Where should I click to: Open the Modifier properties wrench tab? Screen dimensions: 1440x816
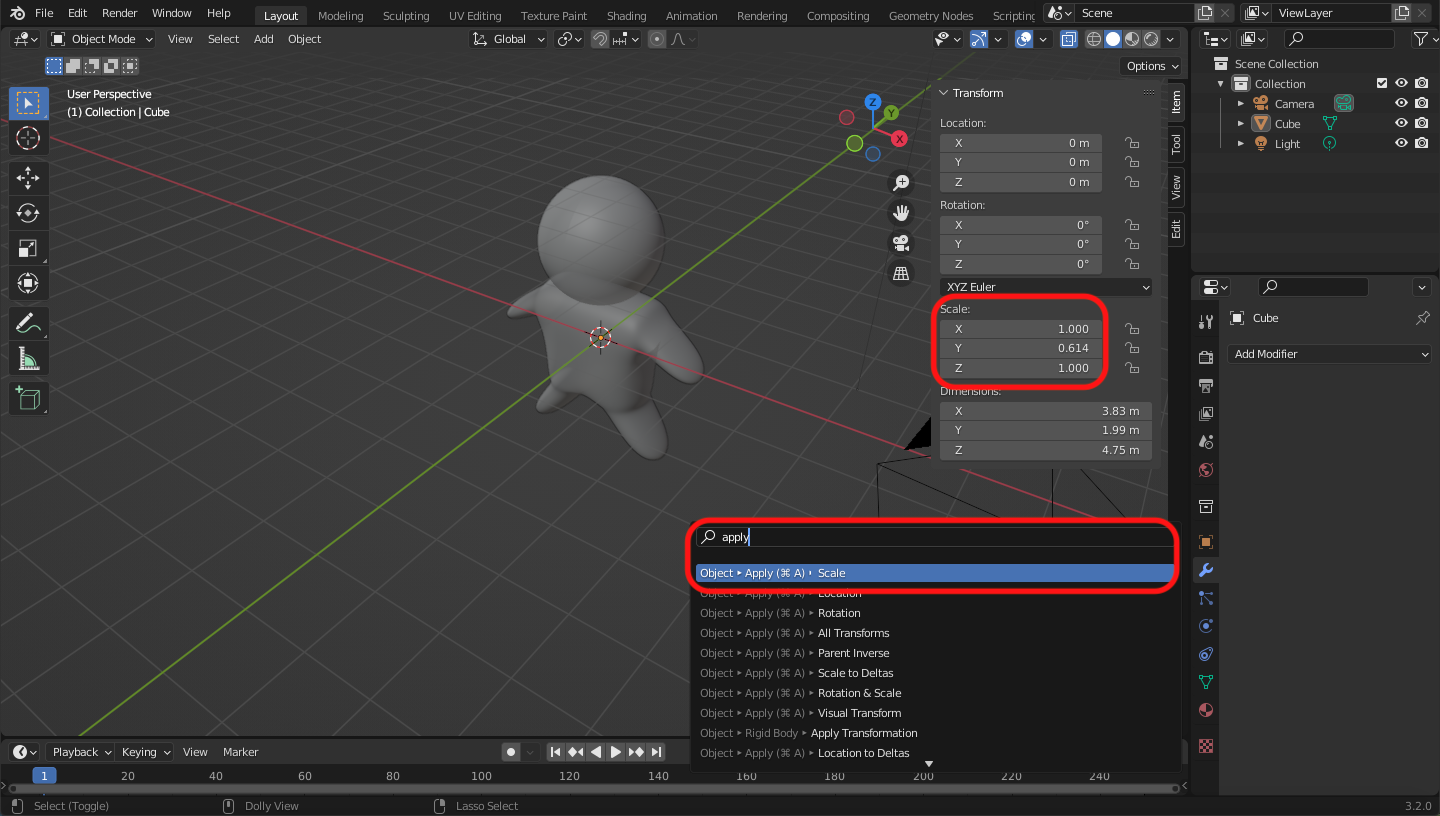1206,570
